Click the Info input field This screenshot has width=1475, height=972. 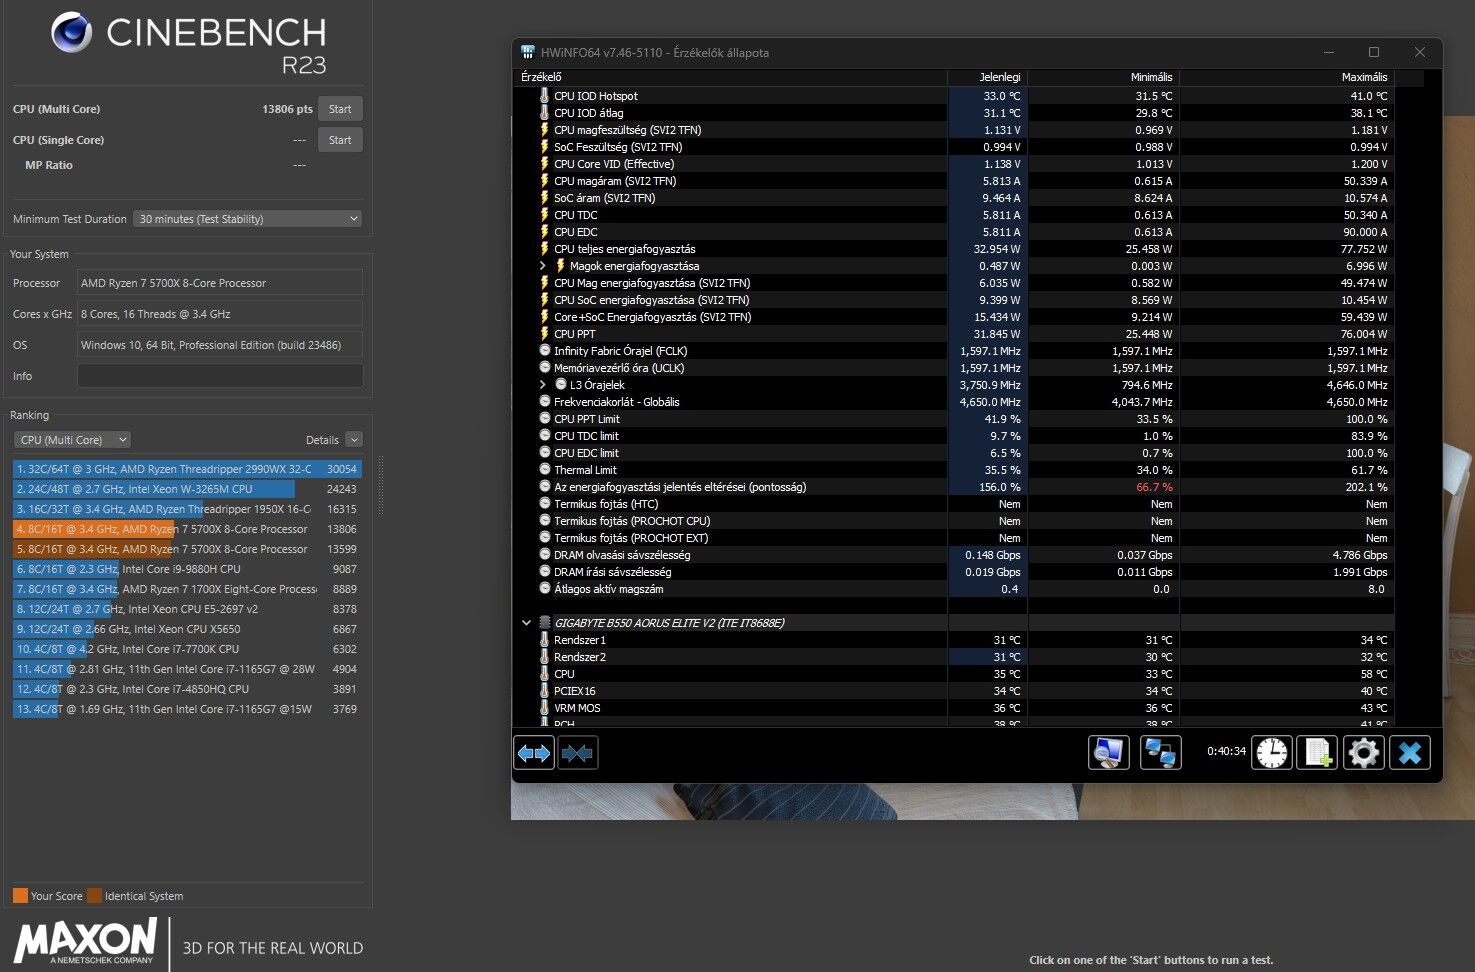220,376
